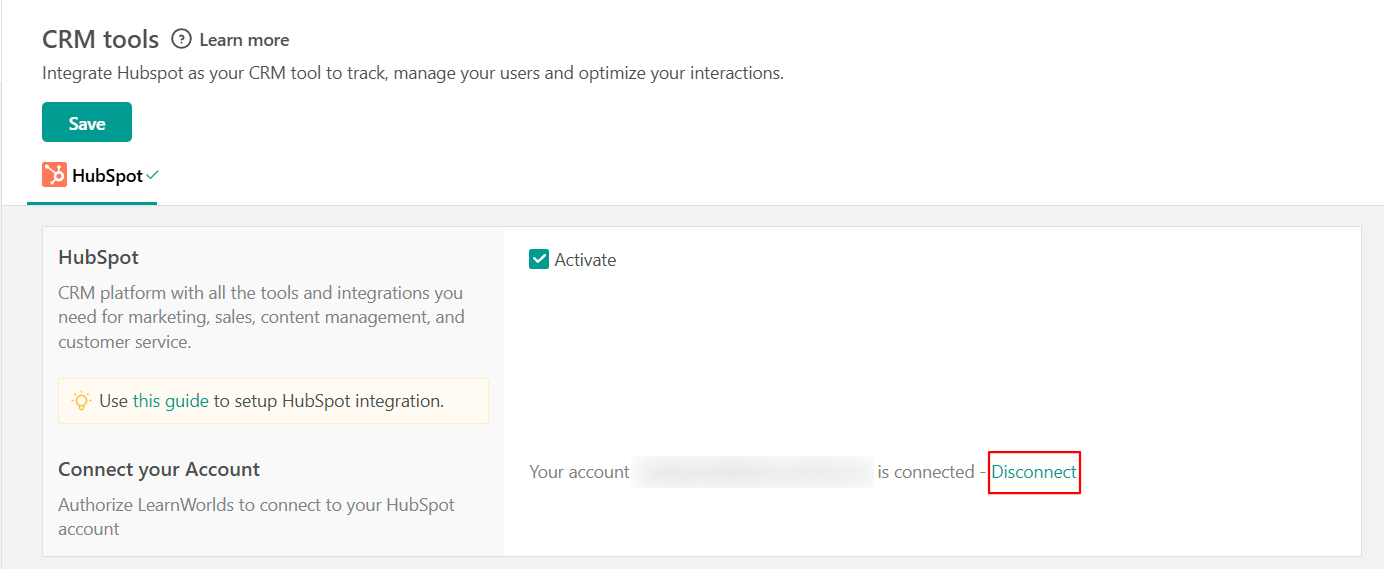Click the question mark help icon
The width and height of the screenshot is (1384, 569).
pyautogui.click(x=181, y=39)
